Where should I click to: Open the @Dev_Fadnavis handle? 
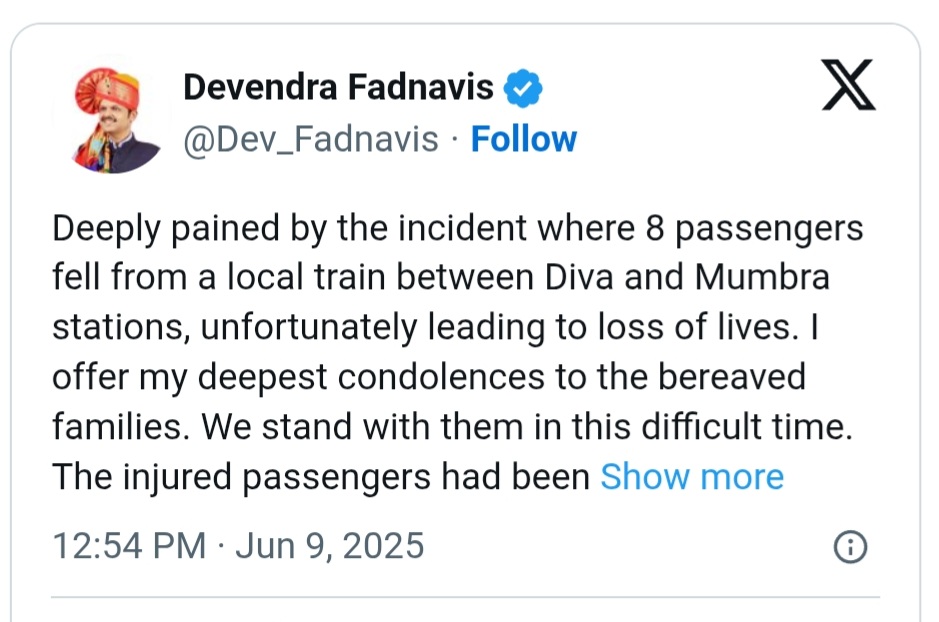point(310,139)
